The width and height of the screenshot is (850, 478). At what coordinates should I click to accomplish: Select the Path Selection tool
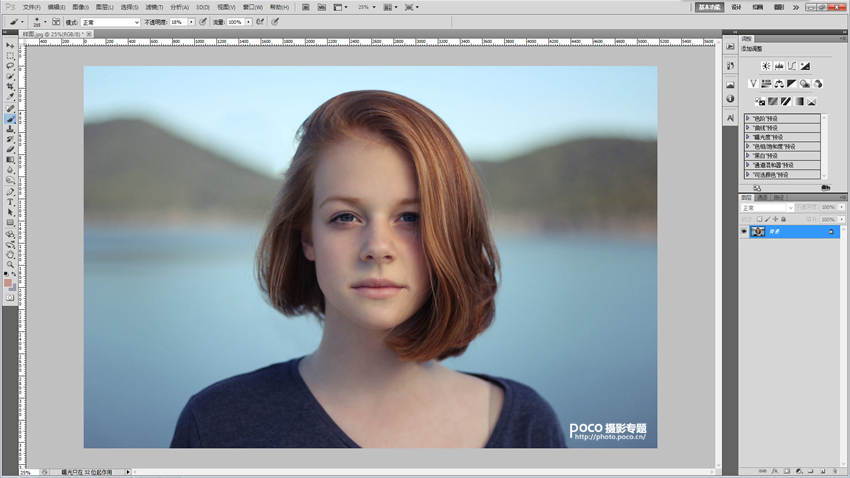[x=10, y=212]
